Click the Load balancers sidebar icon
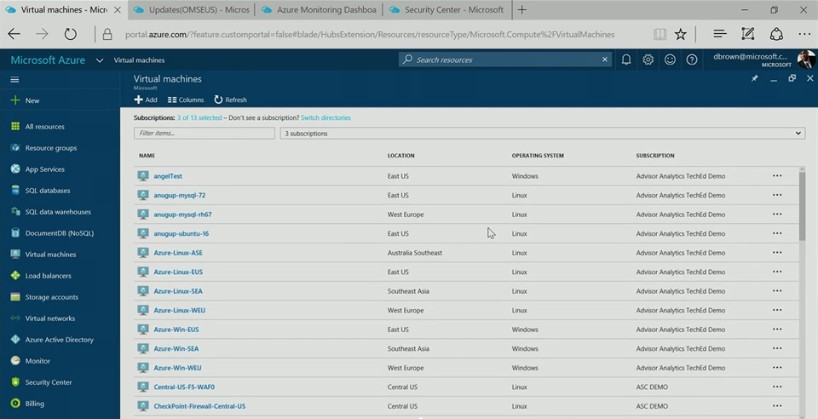The image size is (818, 419). pos(15,276)
